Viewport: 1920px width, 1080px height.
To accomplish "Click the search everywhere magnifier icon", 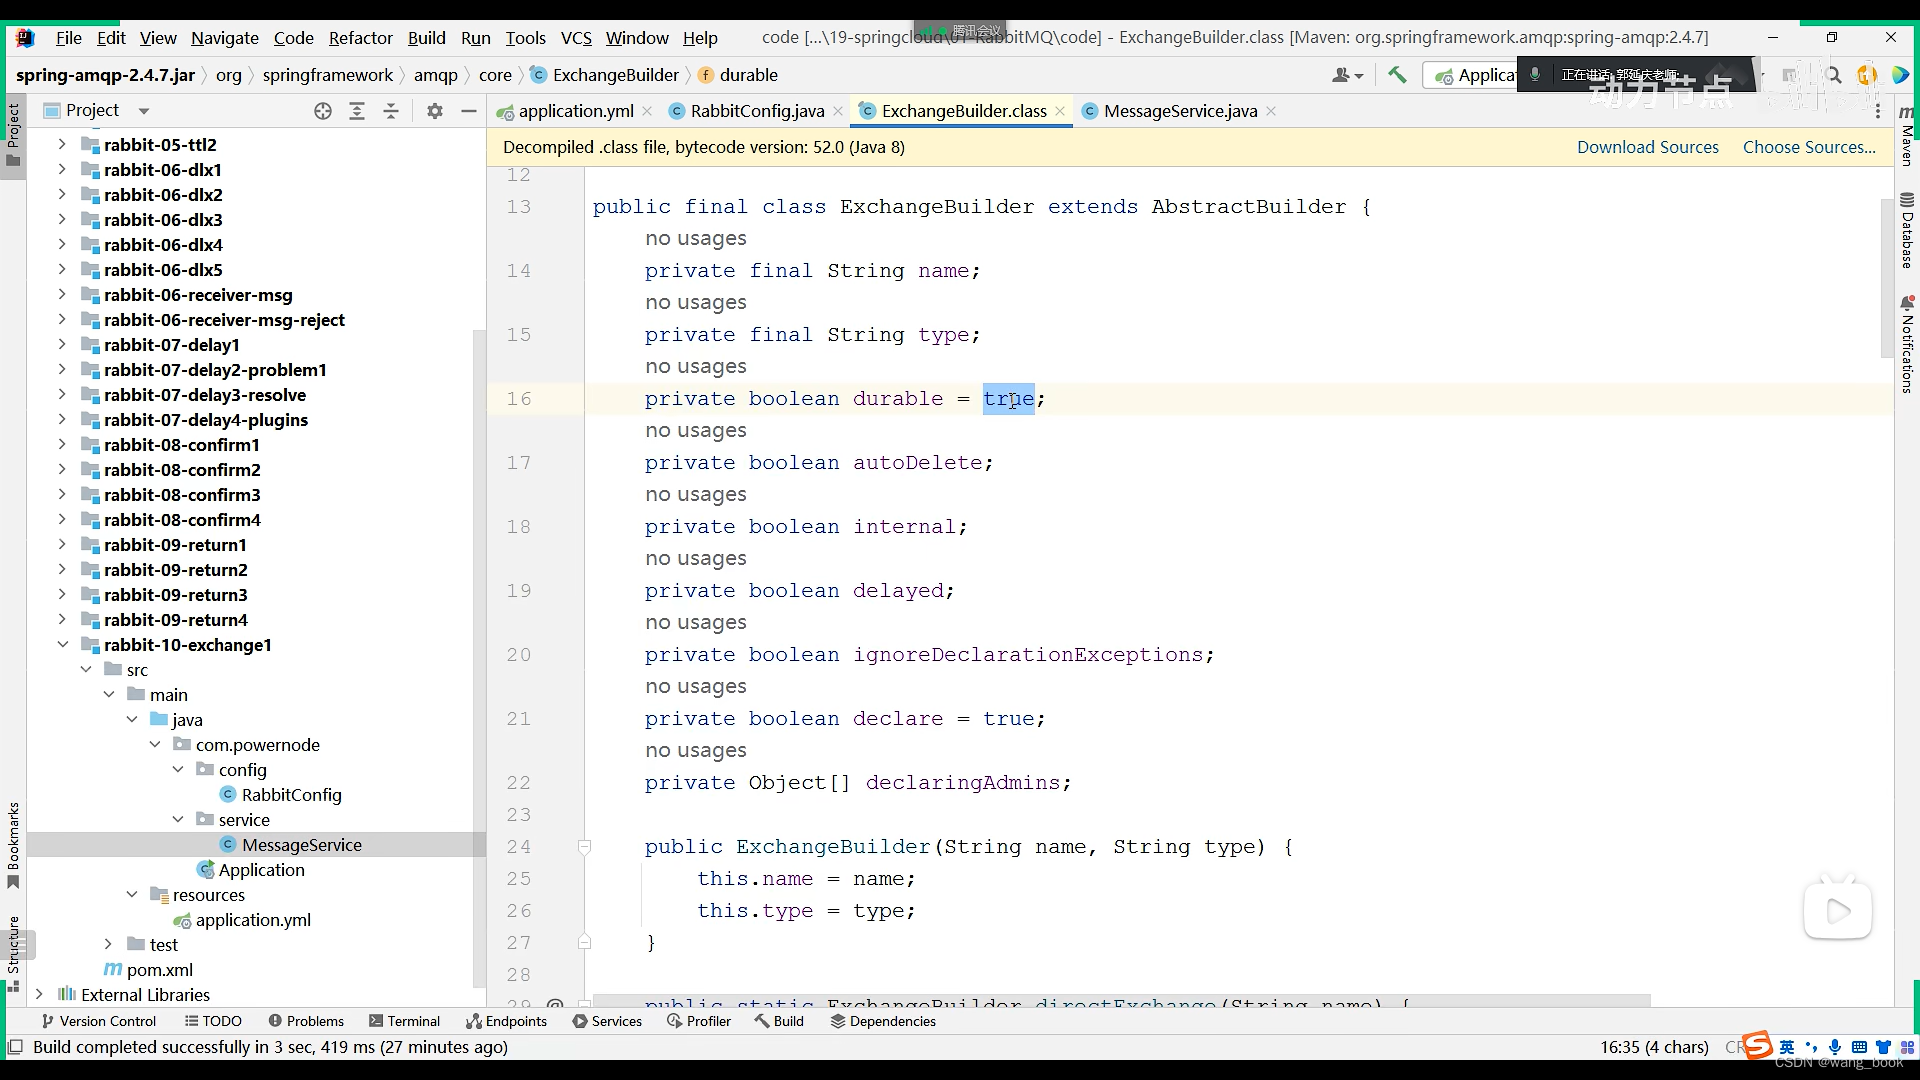I will [x=1834, y=75].
